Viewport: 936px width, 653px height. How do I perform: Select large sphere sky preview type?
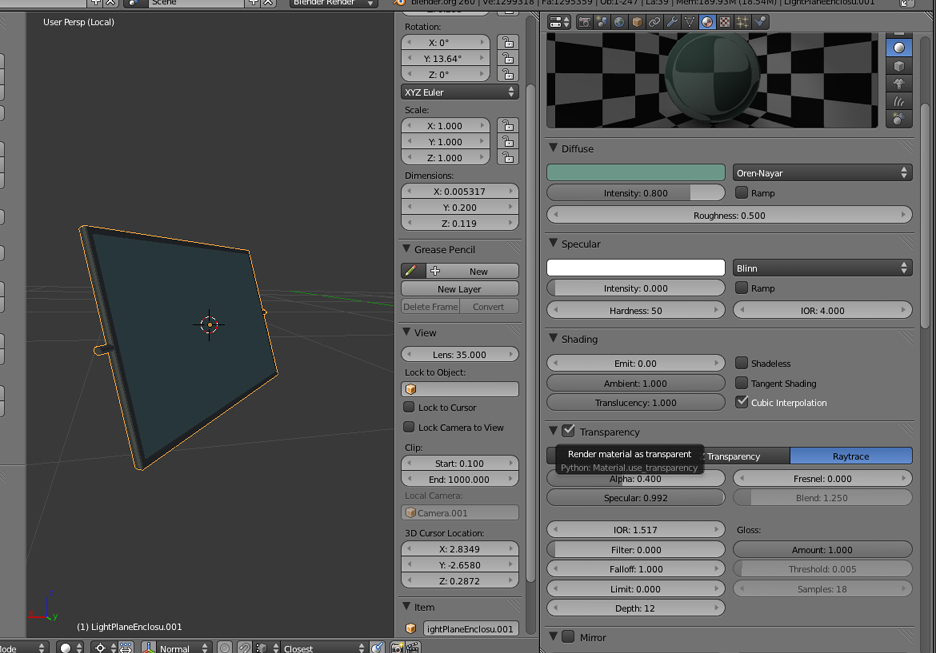click(898, 119)
